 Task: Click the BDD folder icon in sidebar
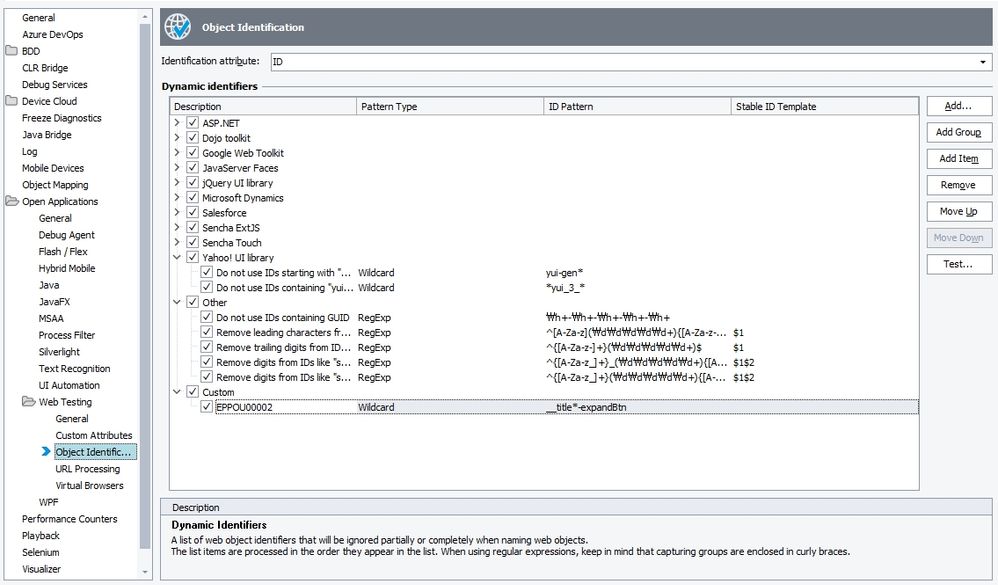click(x=12, y=51)
